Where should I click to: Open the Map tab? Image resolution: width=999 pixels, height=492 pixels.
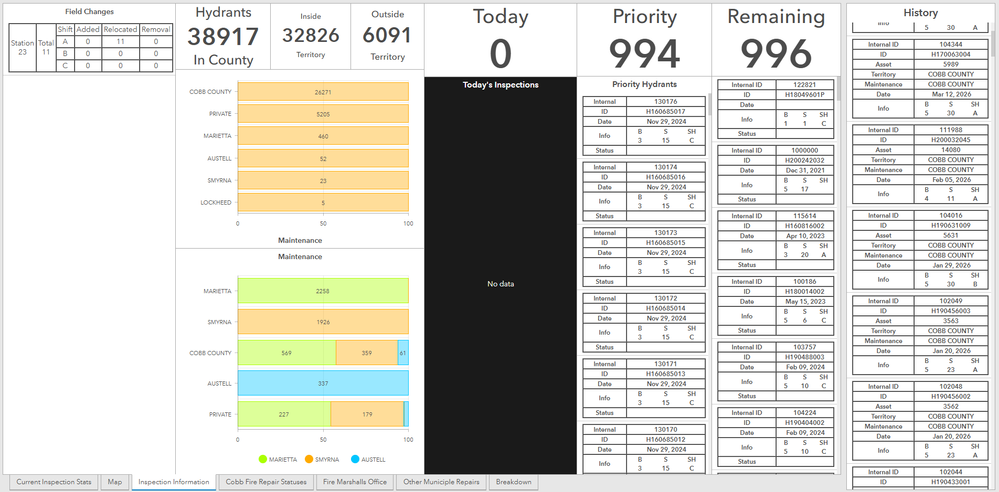115,482
